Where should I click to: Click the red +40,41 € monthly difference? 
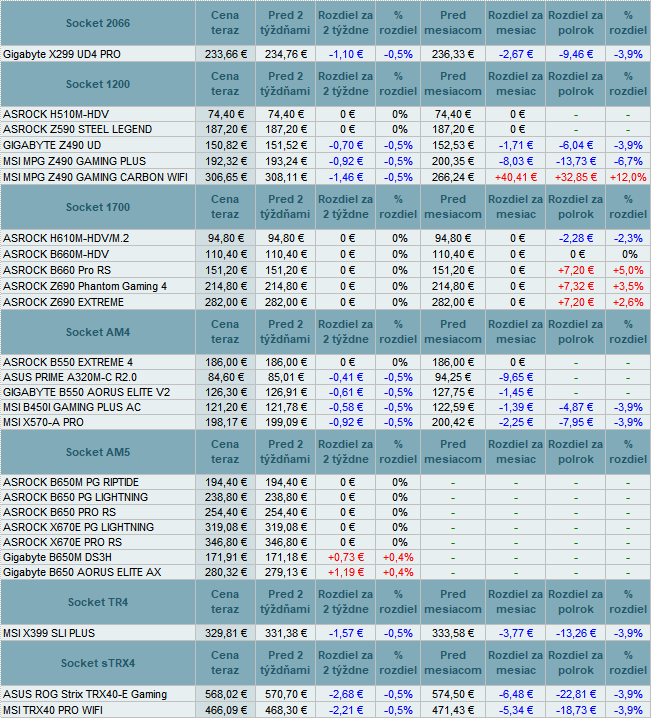point(515,177)
